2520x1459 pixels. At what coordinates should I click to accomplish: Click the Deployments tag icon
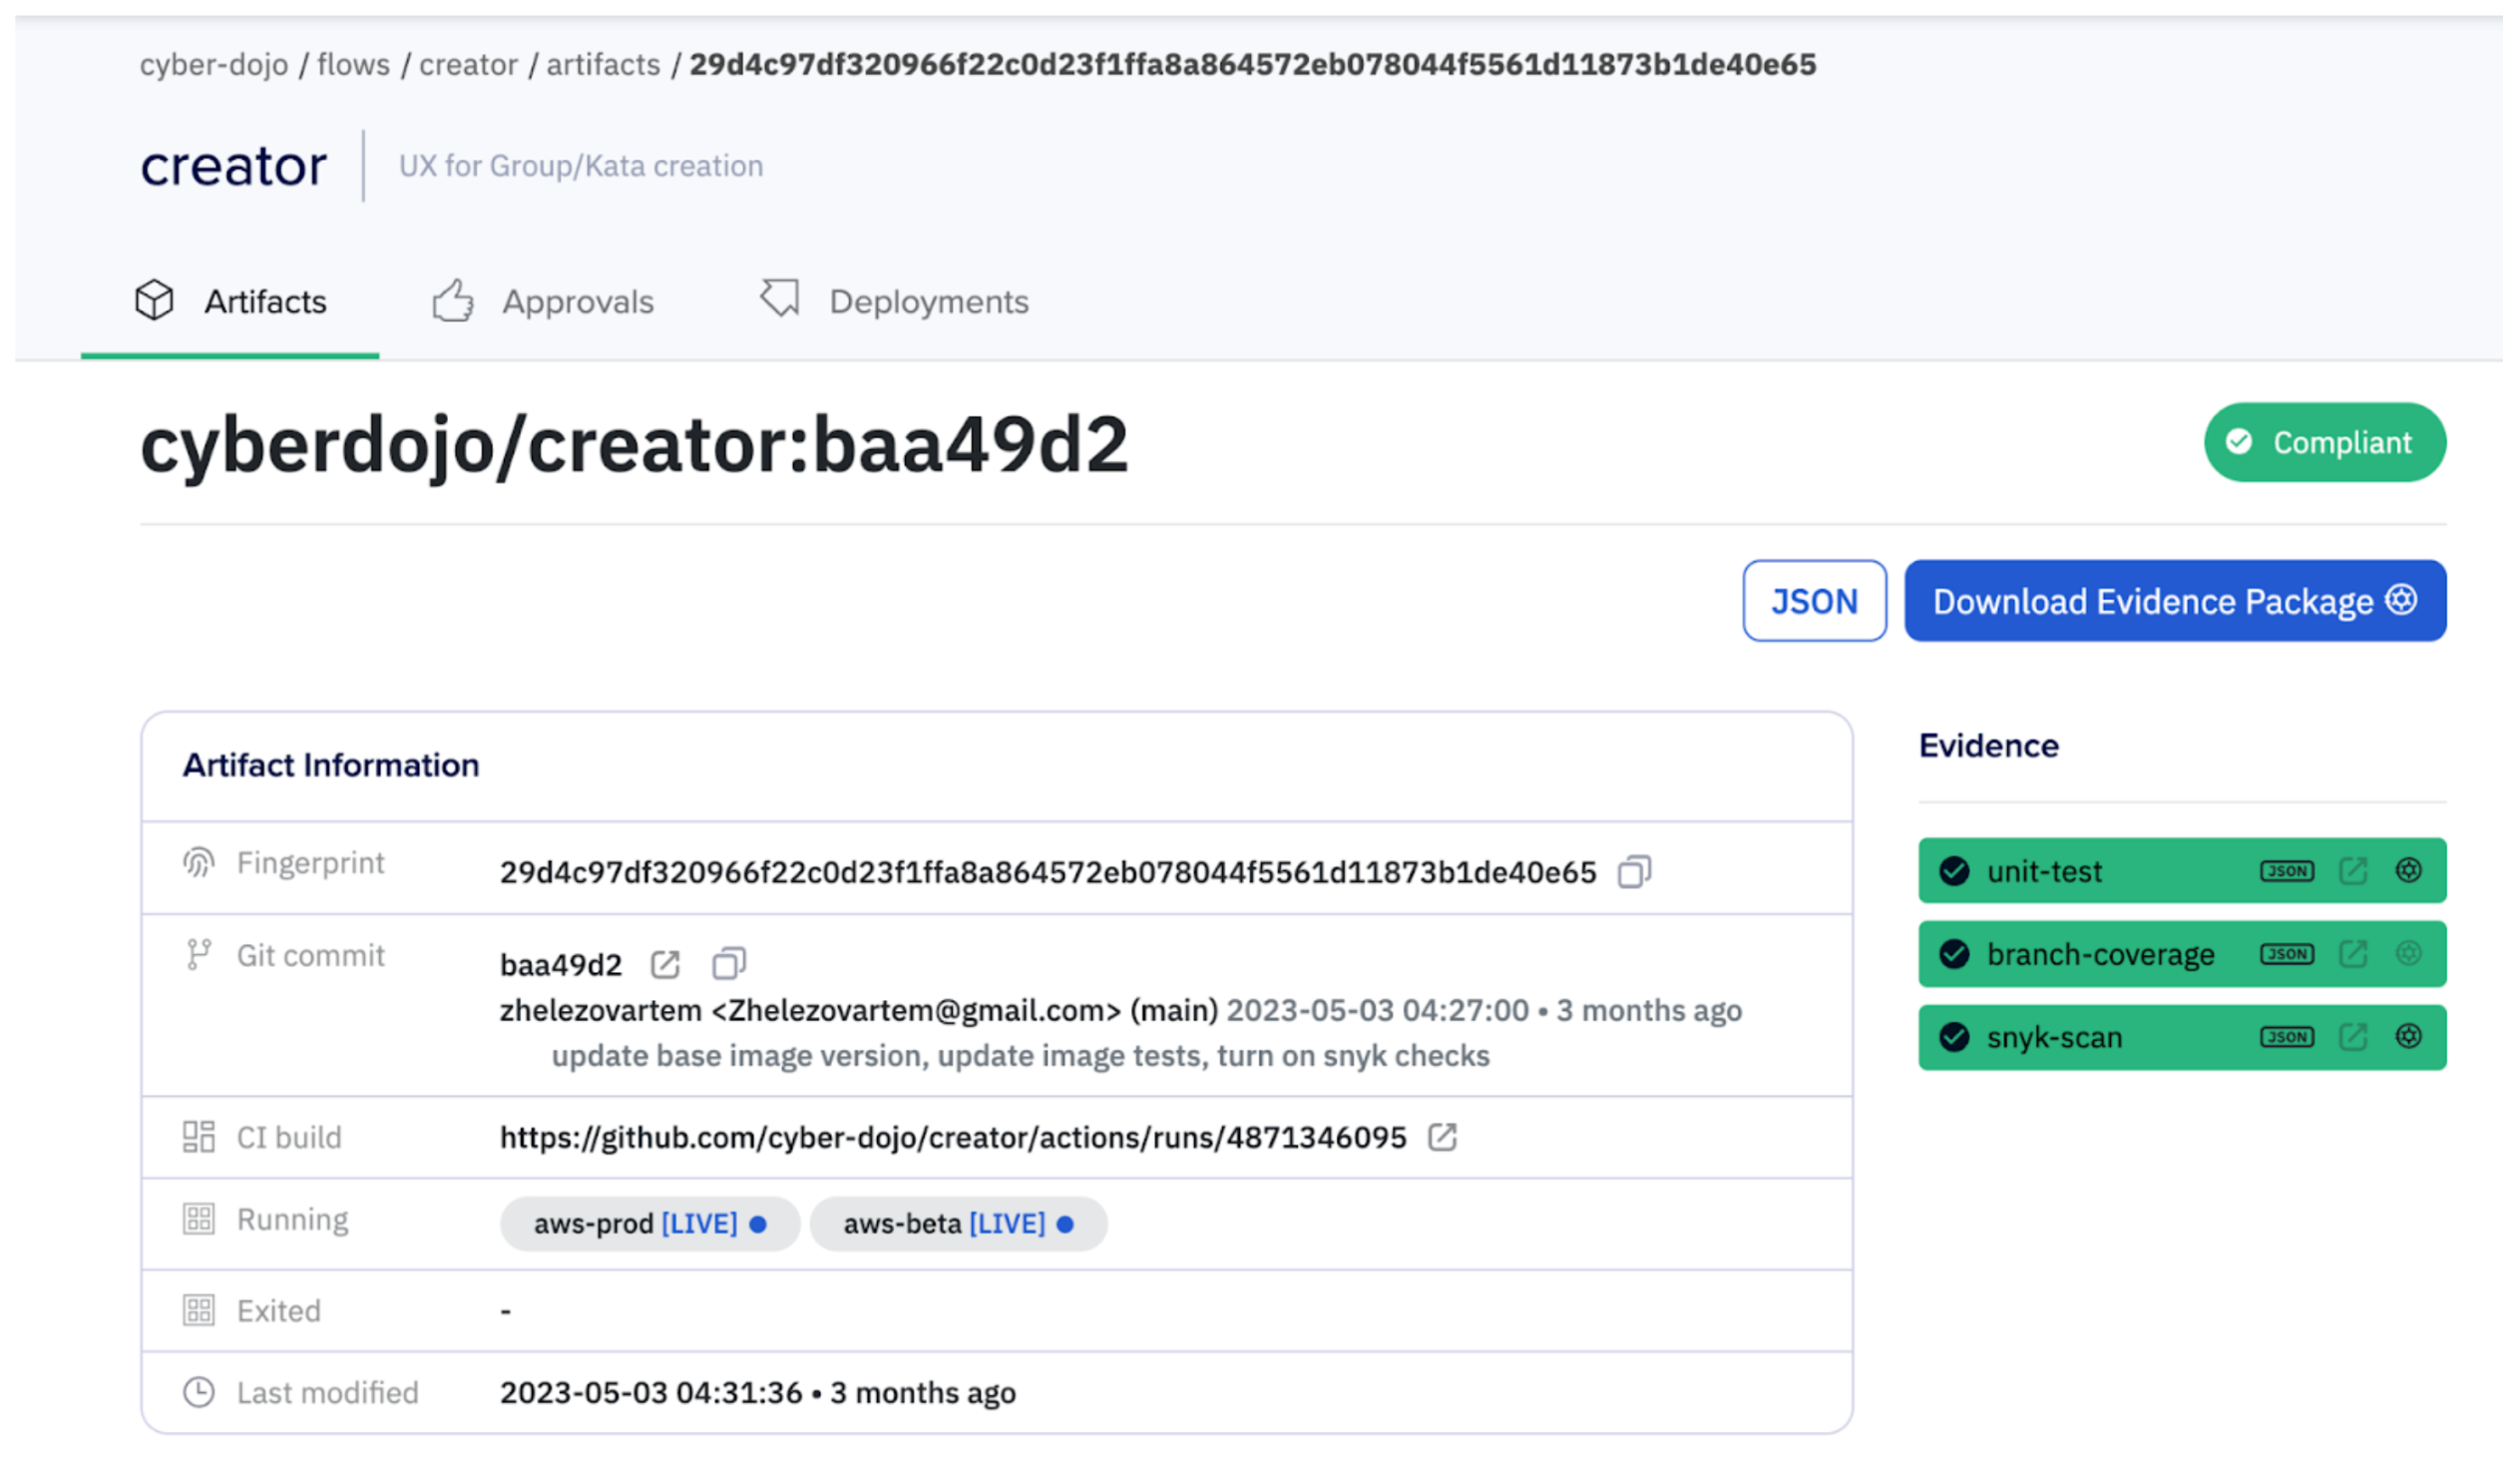click(781, 299)
